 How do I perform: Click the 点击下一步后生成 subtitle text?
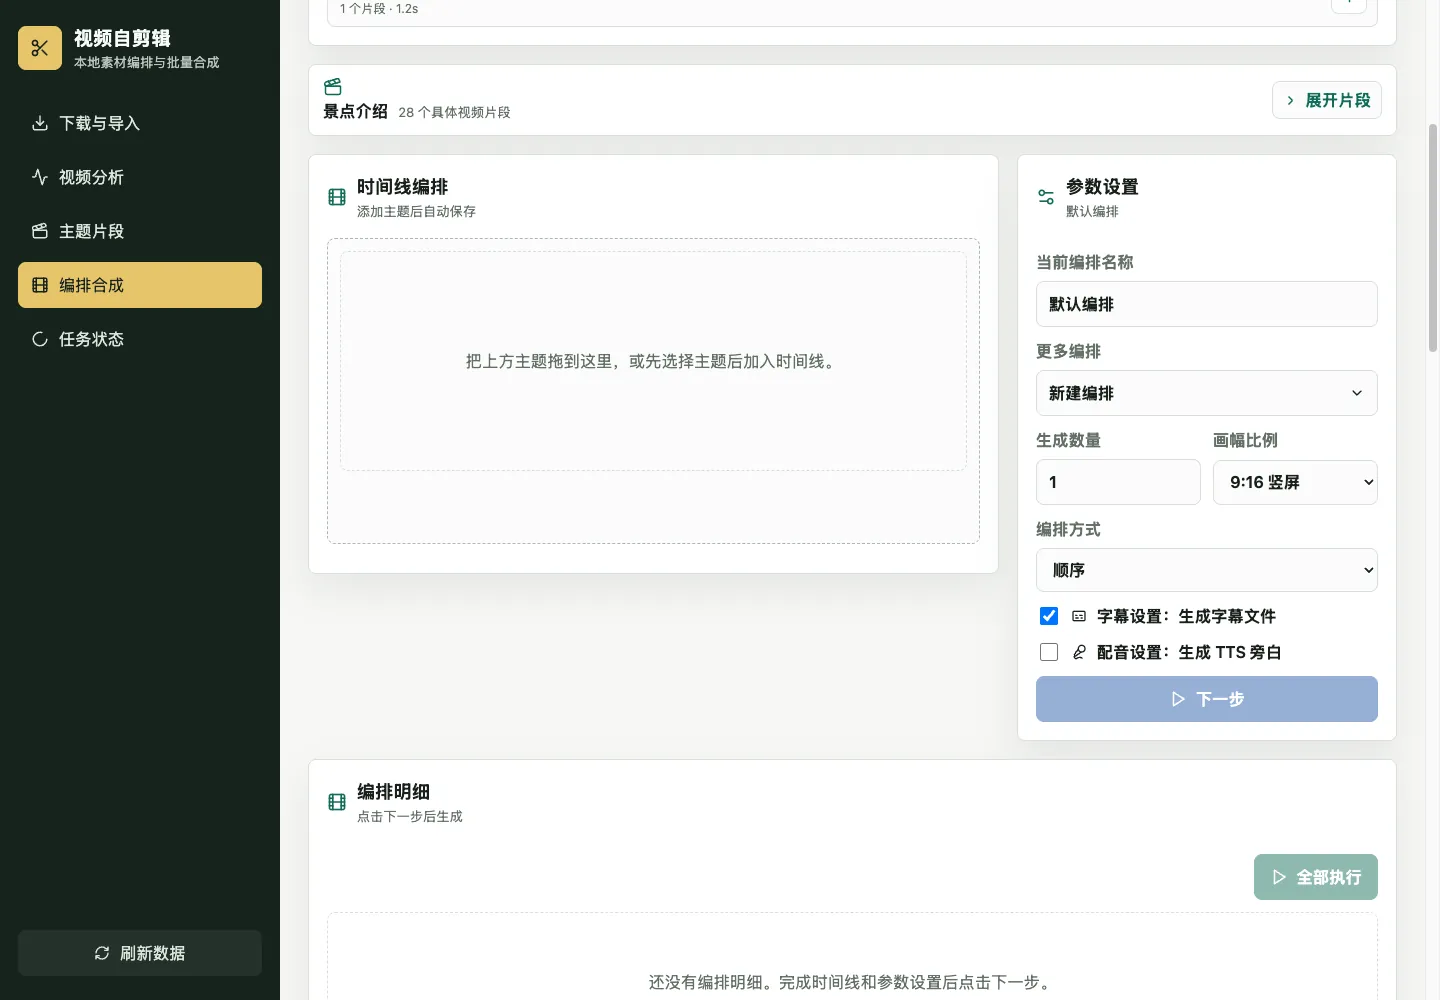click(410, 816)
